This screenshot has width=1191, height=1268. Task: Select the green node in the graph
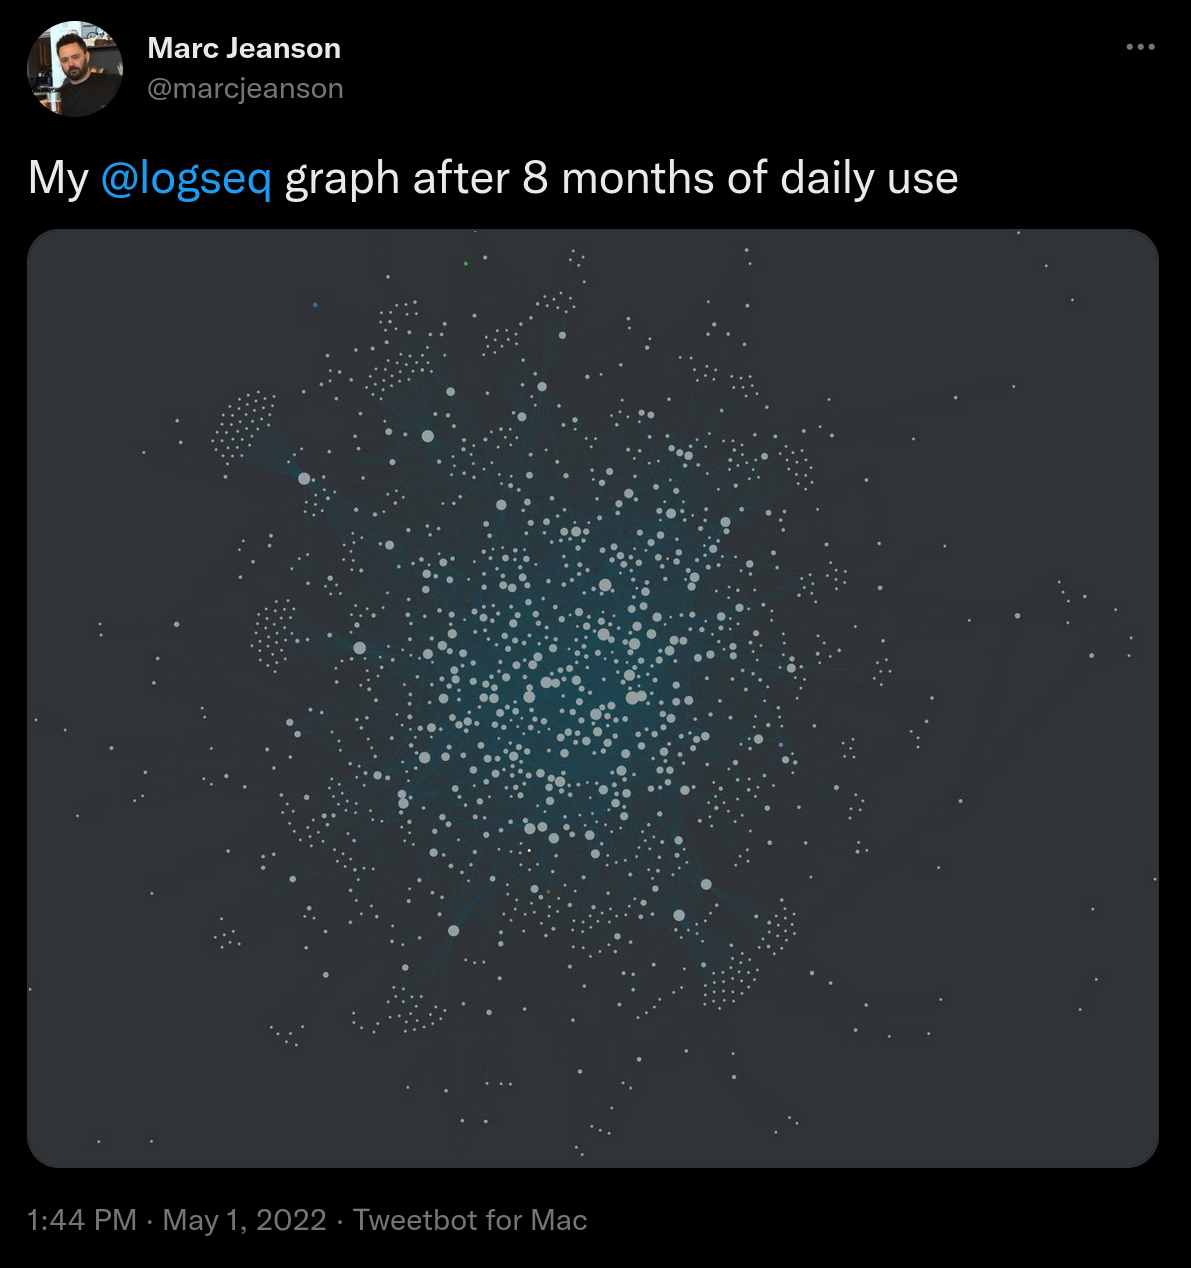[466, 263]
